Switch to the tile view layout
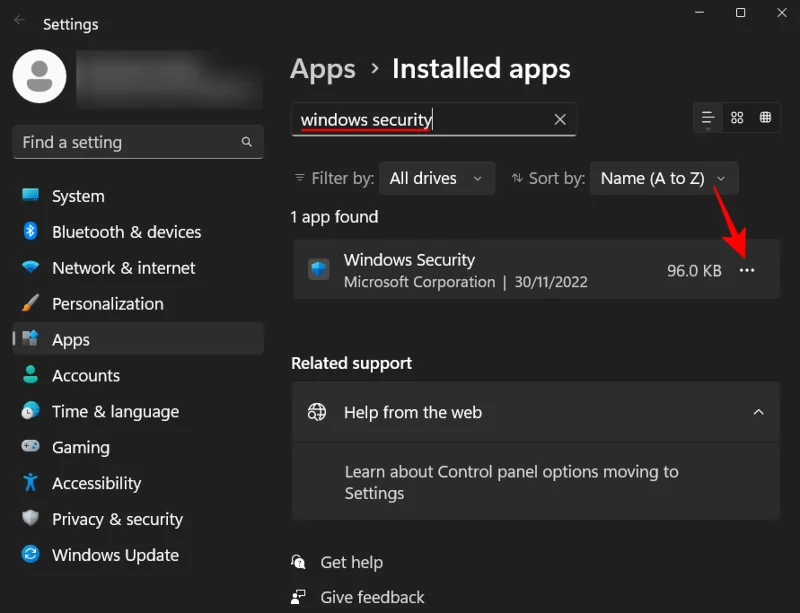Screen dimensions: 800x613 [766, 118]
